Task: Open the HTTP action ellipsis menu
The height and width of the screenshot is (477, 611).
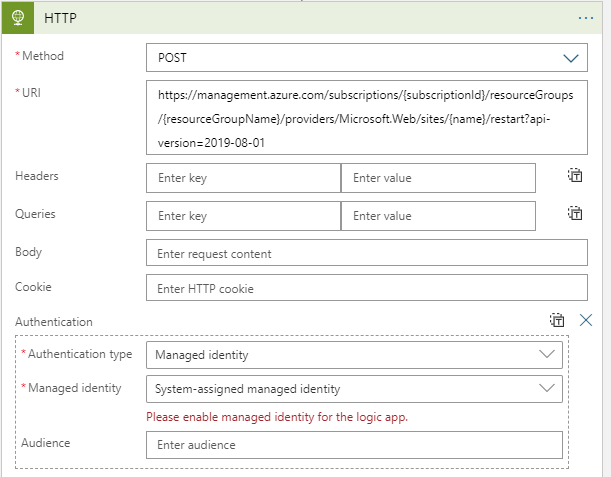Action: 586,18
